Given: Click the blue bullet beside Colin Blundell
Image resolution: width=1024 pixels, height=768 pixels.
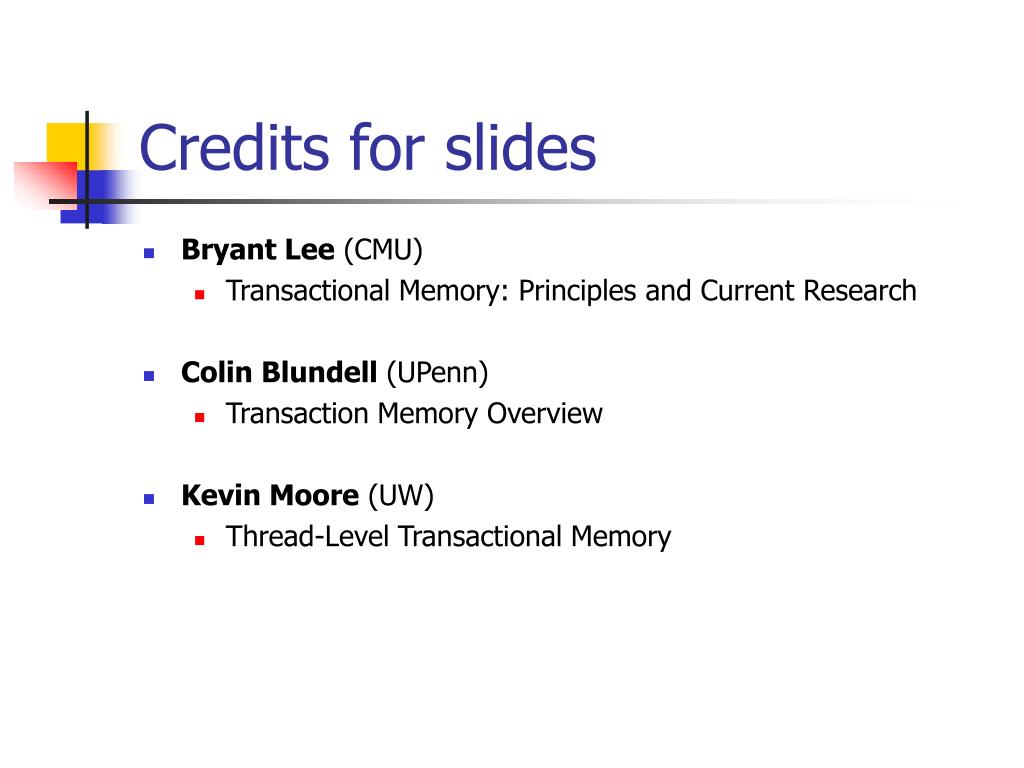Looking at the screenshot, I should point(149,376).
